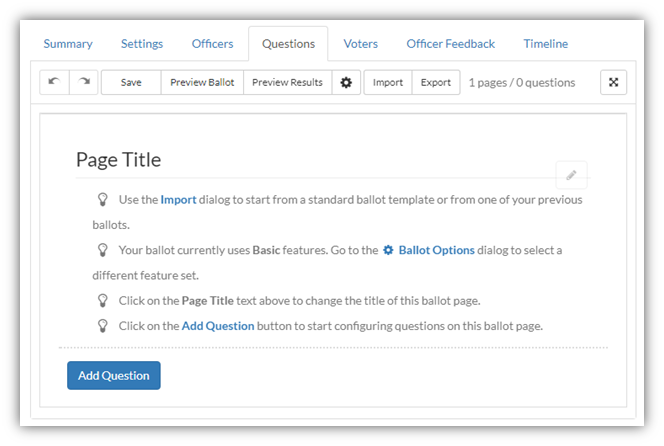Toggle fullscreen expand icon
This screenshot has height=446, width=664.
(x=613, y=82)
